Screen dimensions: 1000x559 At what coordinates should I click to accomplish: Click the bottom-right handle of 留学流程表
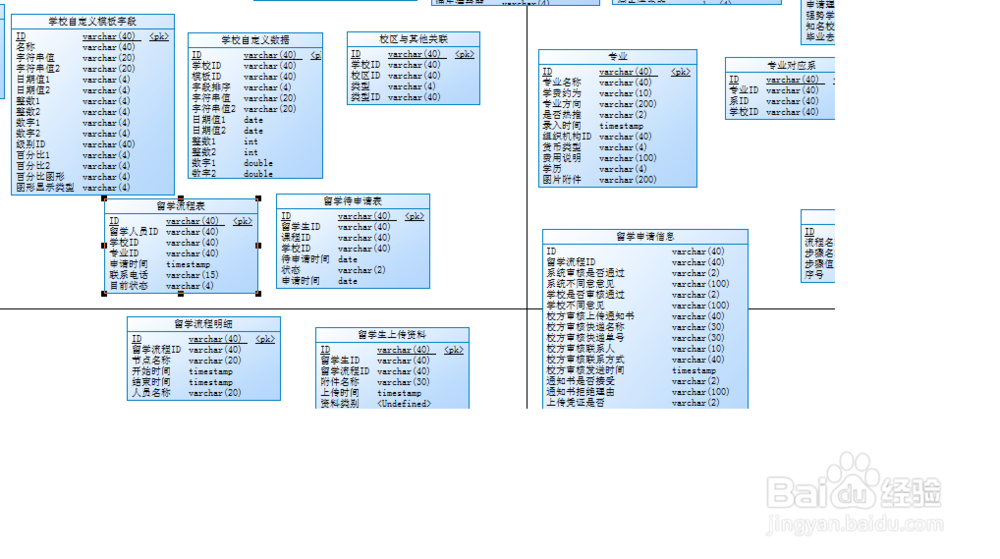pyautogui.click(x=258, y=294)
